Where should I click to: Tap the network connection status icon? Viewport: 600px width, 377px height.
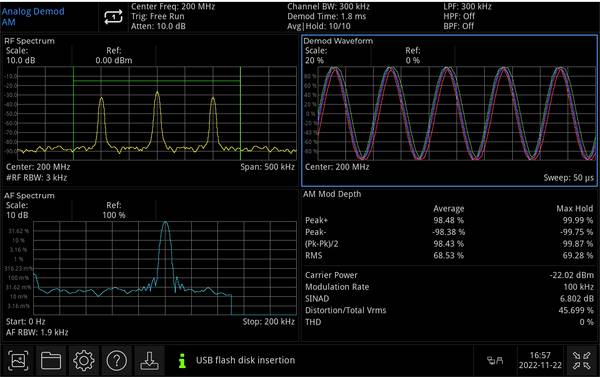(495, 360)
